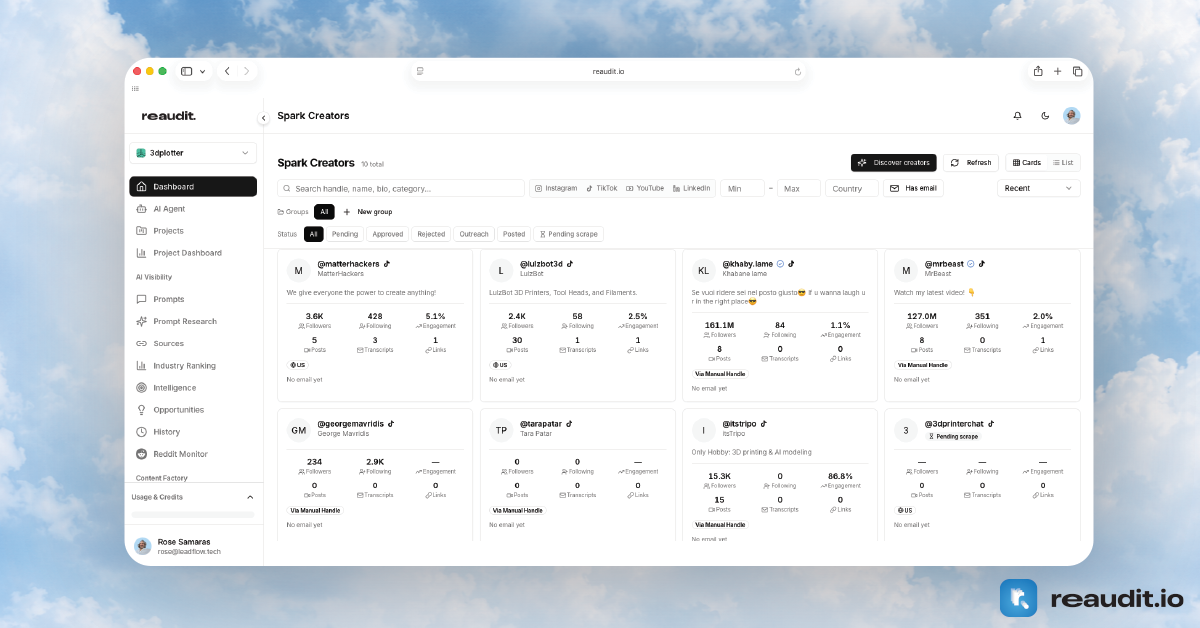The width and height of the screenshot is (1200, 628).
Task: Open the @matterhackers creator handle
Action: tap(348, 264)
